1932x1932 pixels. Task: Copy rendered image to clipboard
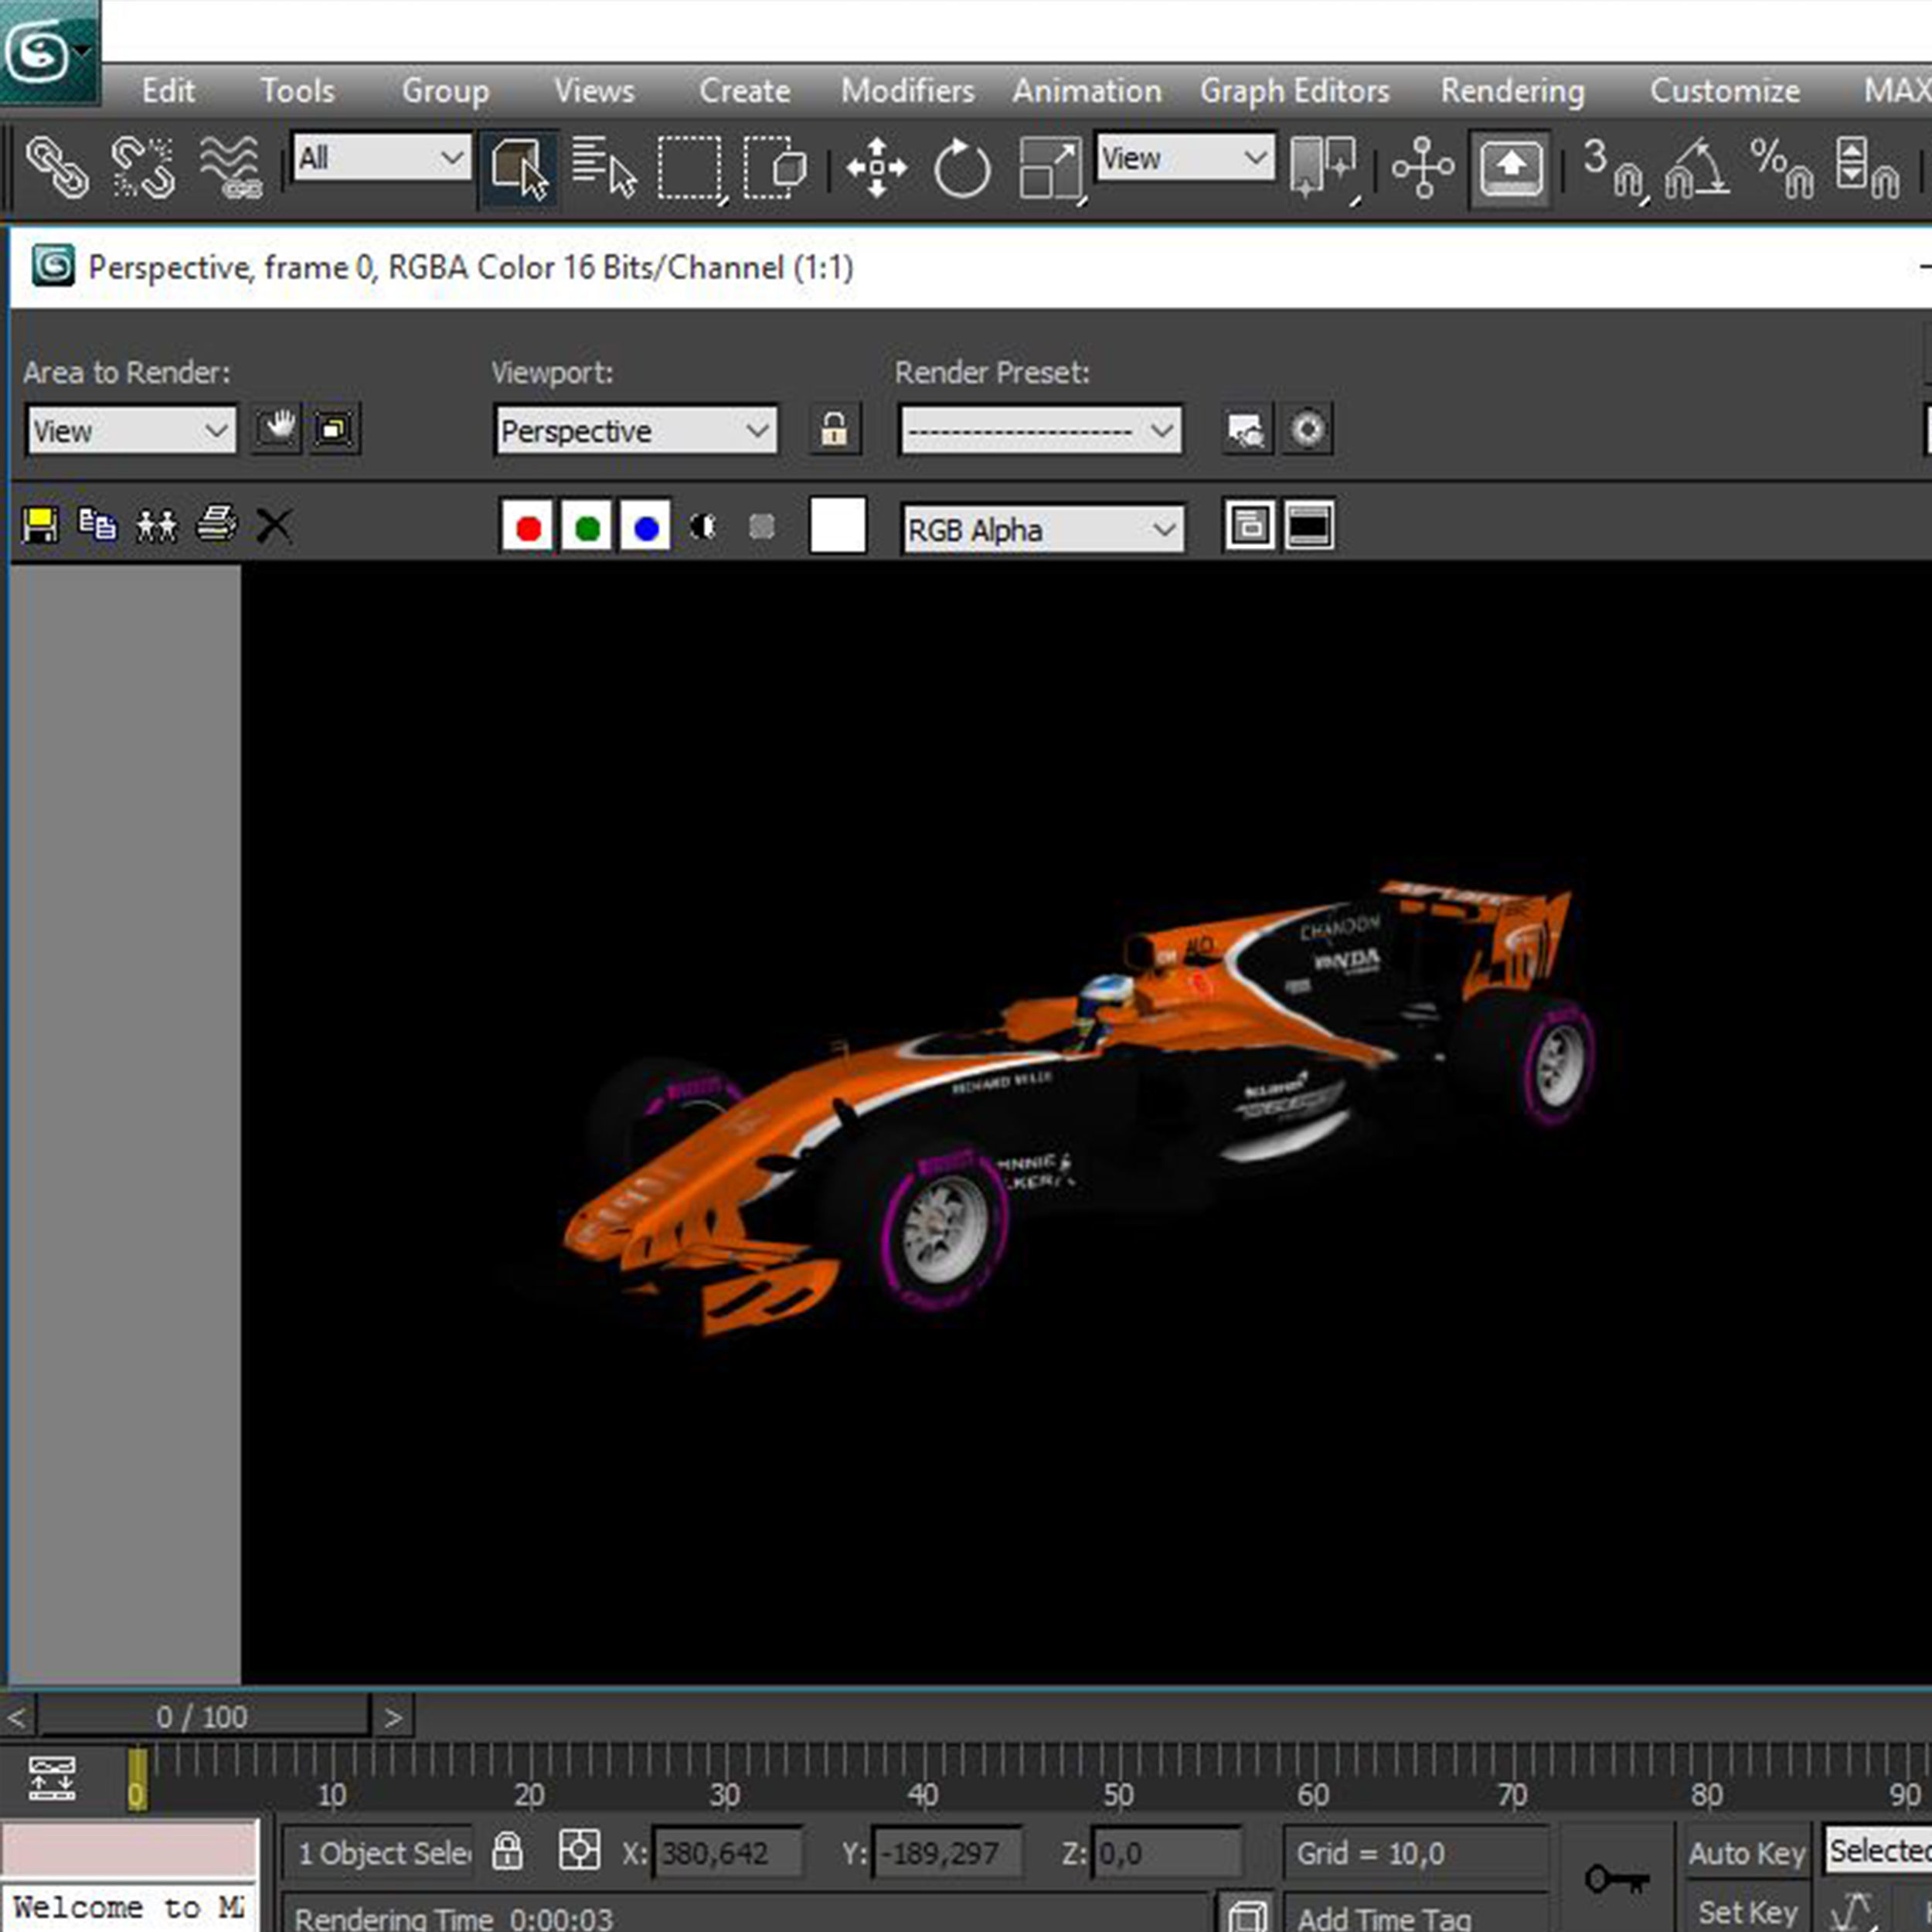pos(97,525)
